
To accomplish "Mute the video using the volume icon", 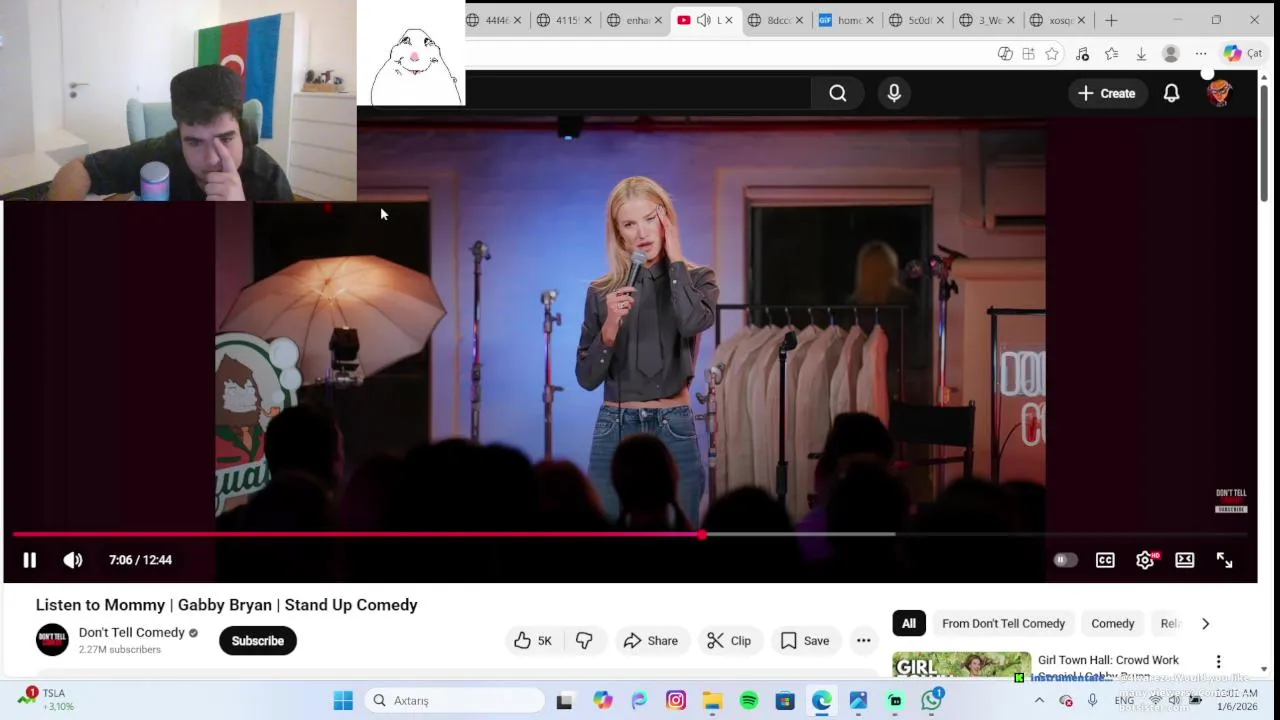I will click(73, 560).
